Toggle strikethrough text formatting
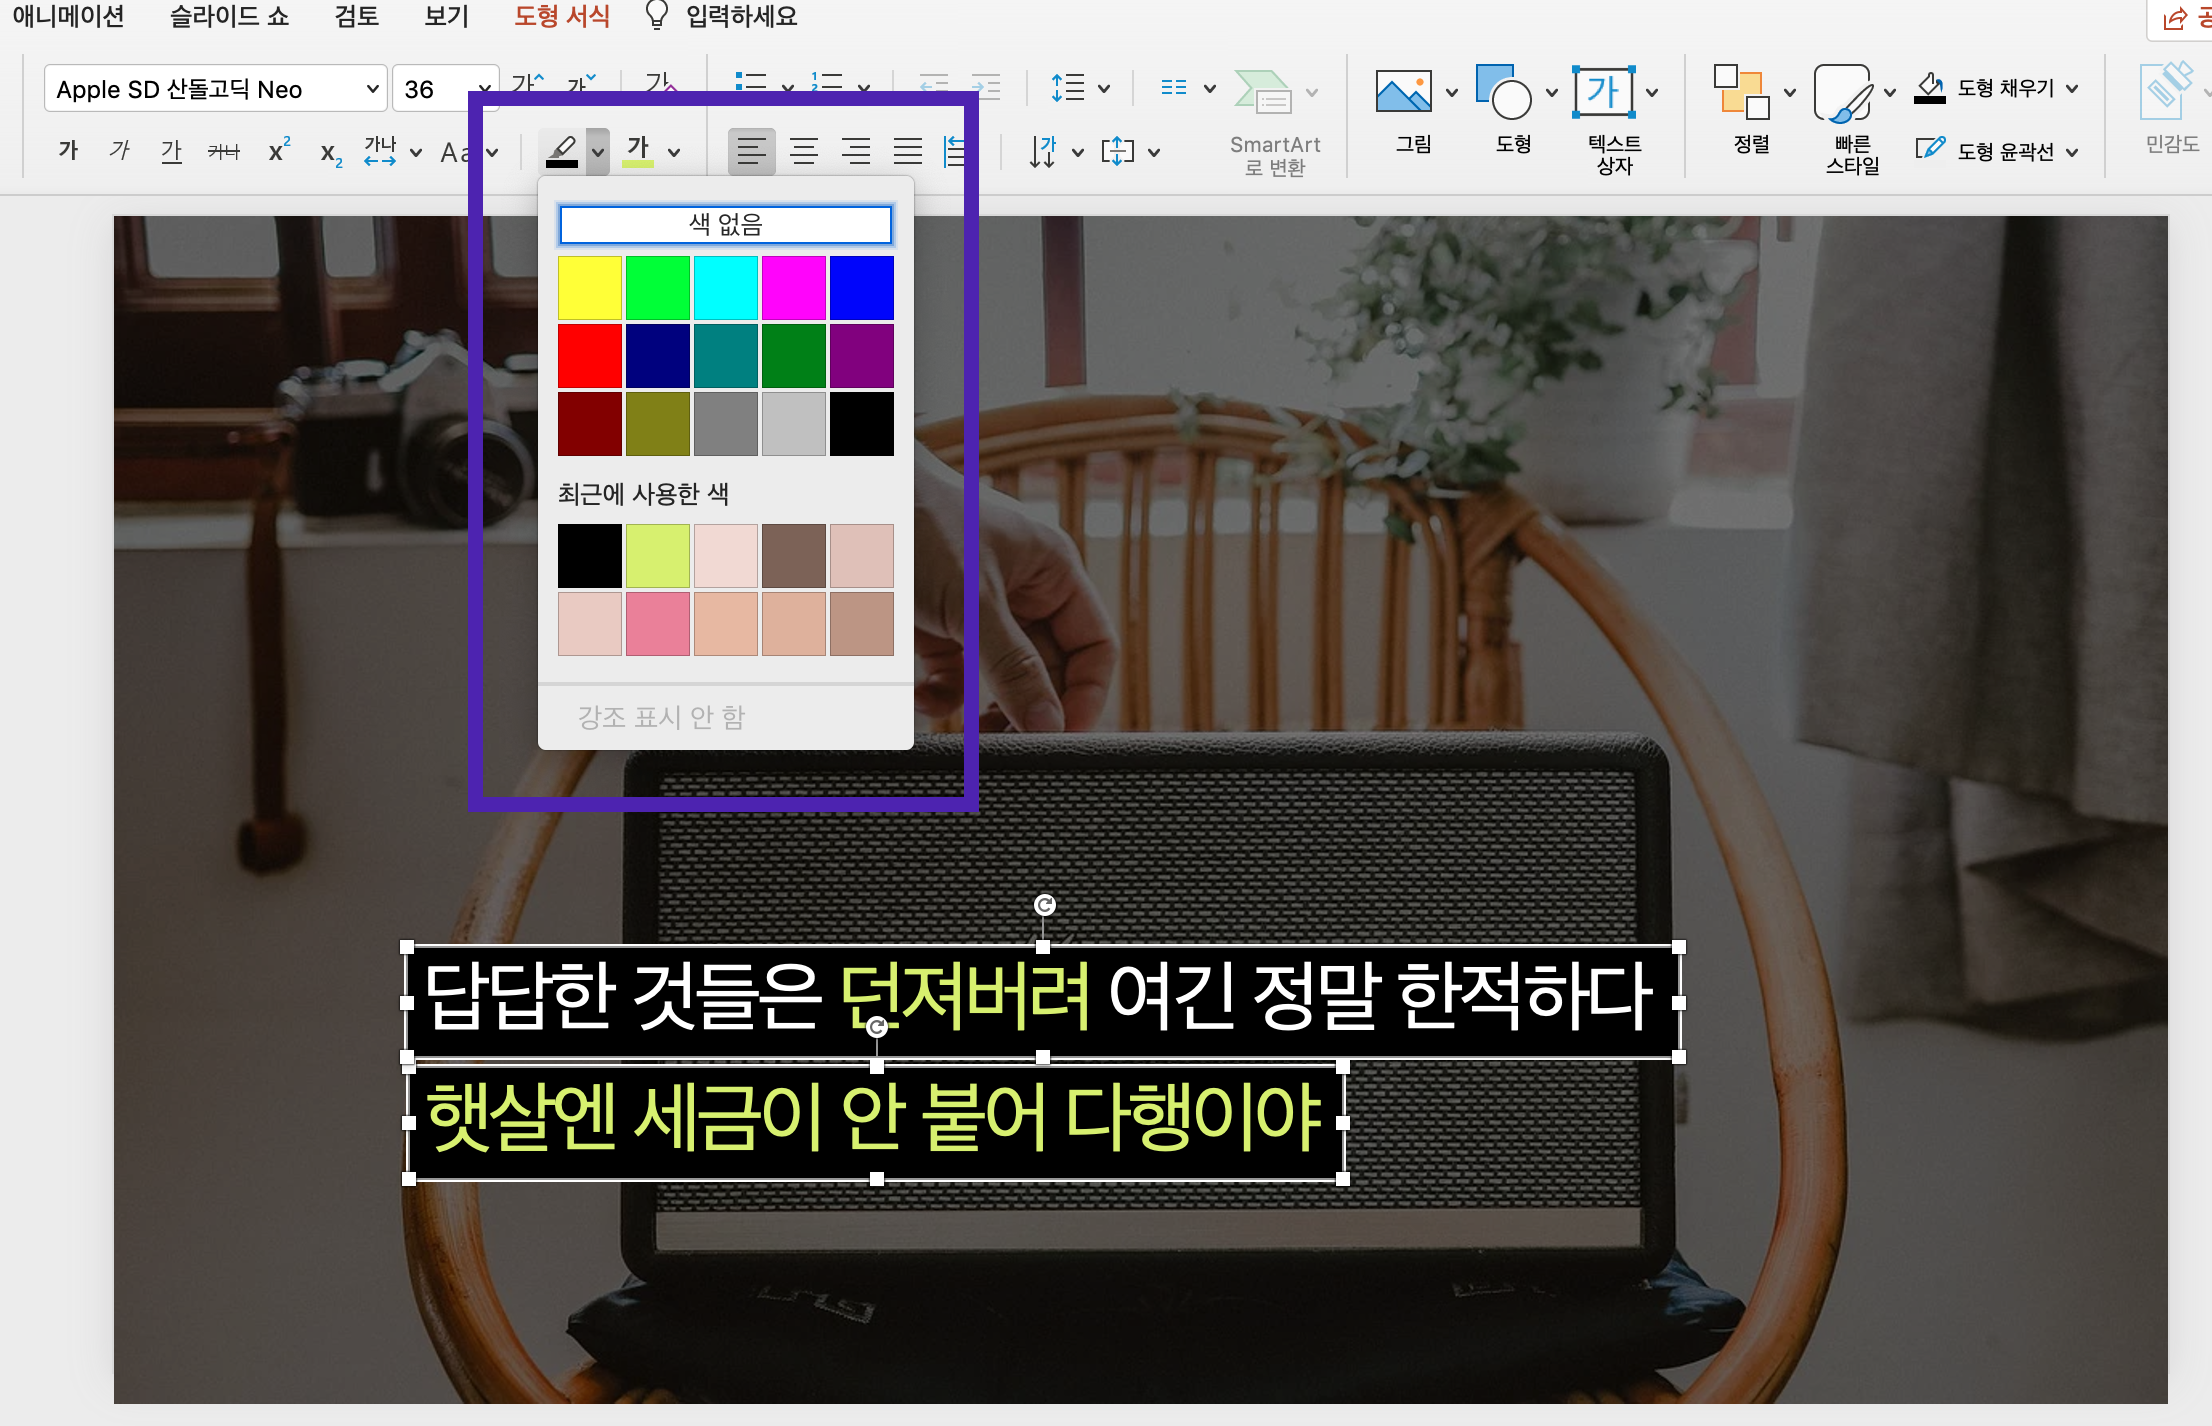This screenshot has height=1426, width=2212. click(223, 152)
